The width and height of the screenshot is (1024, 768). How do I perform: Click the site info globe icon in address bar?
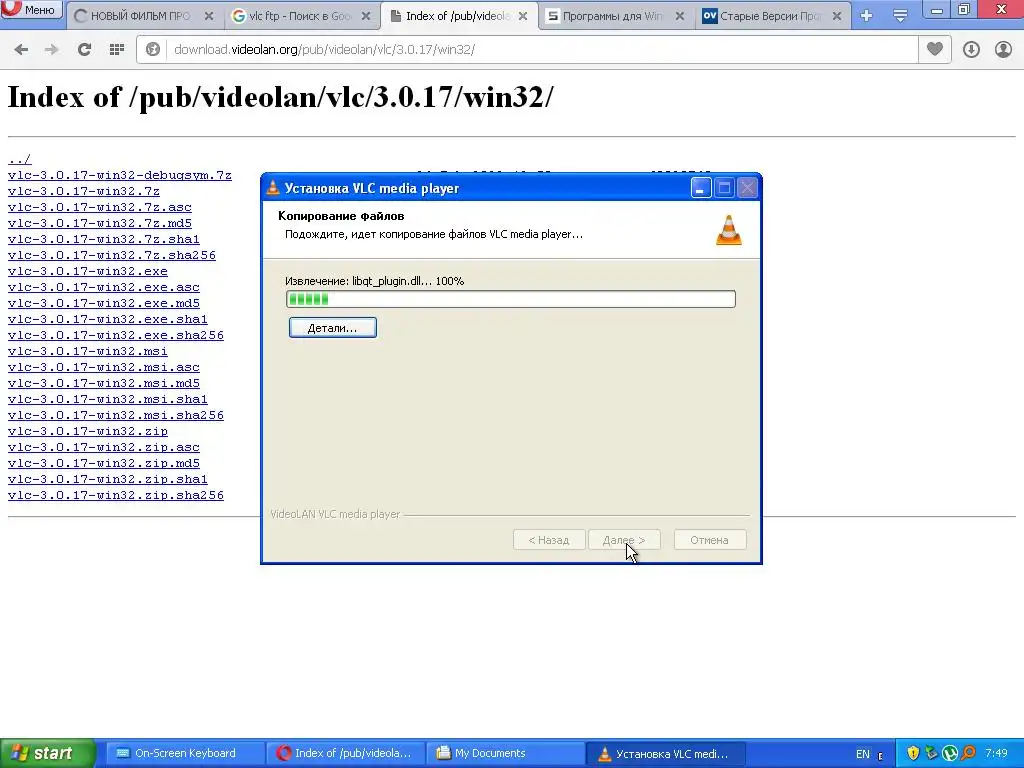(x=153, y=49)
